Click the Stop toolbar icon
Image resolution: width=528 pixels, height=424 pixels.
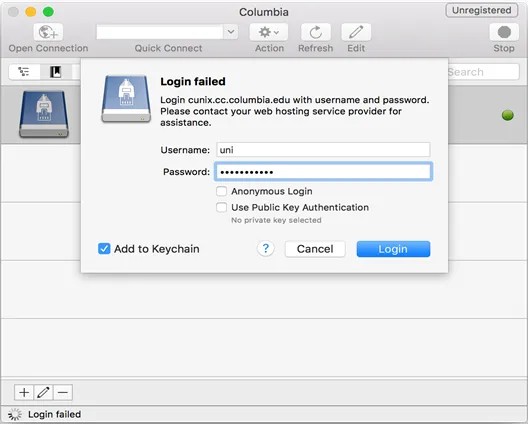pyautogui.click(x=504, y=32)
